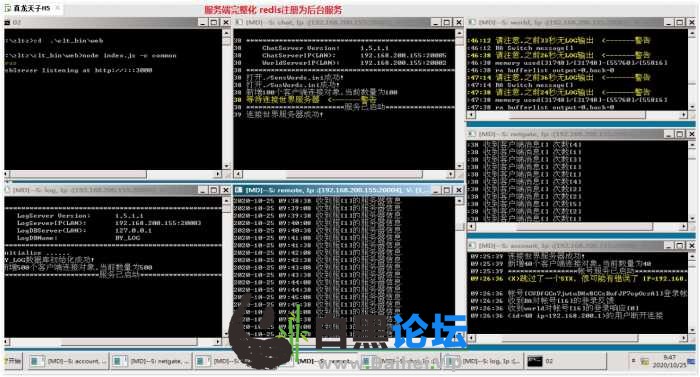This screenshot has height=377, width=700.
Task: Open the log window's system menu icon
Action: click(x=8, y=190)
